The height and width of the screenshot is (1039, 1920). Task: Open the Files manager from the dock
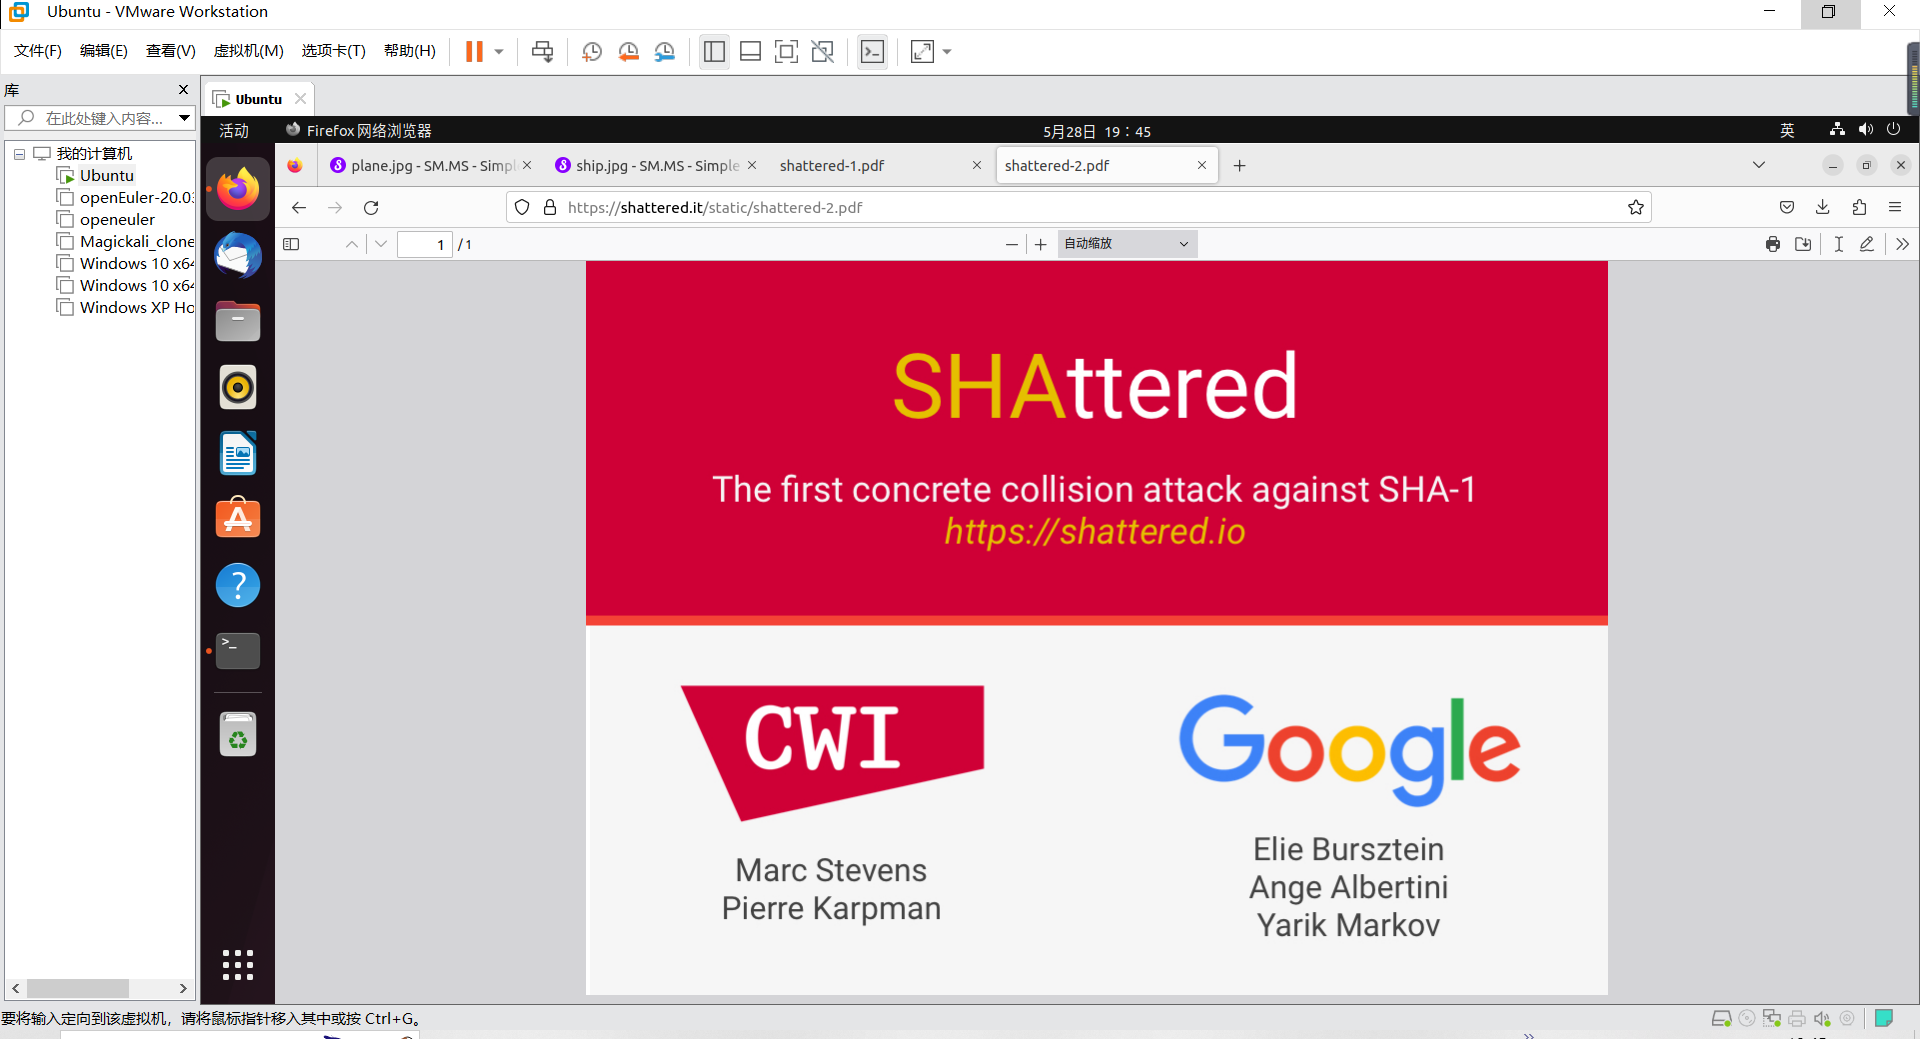238,321
